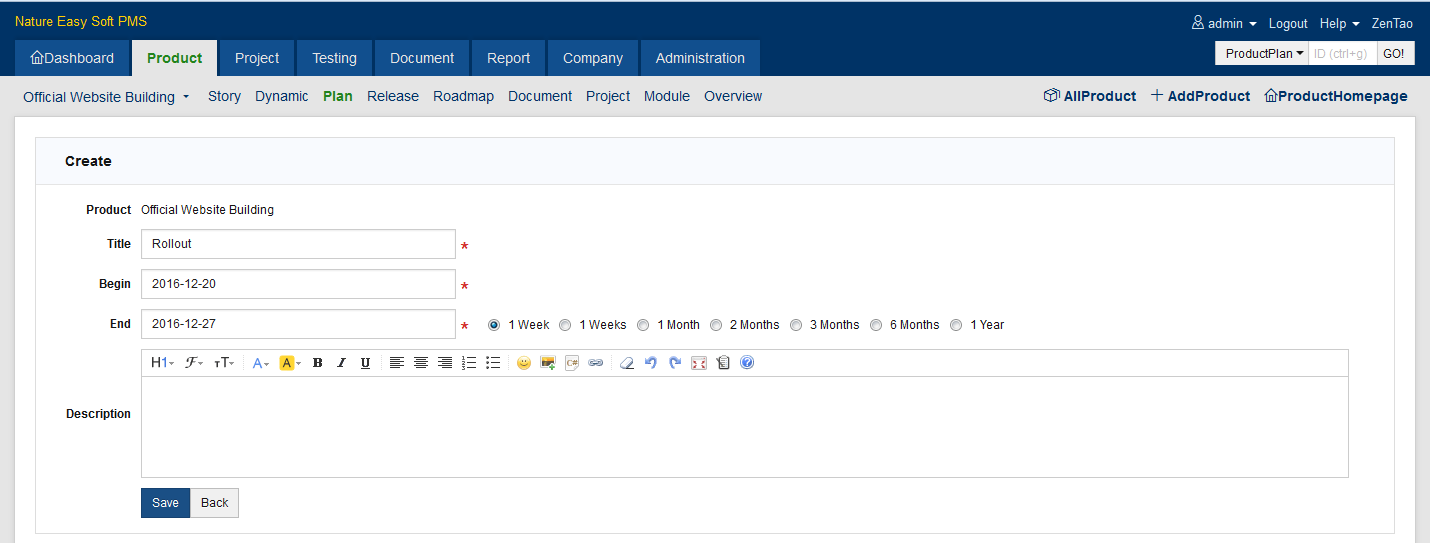Viewport: 1430px width, 543px height.
Task: Click the insert image icon
Action: coord(547,363)
